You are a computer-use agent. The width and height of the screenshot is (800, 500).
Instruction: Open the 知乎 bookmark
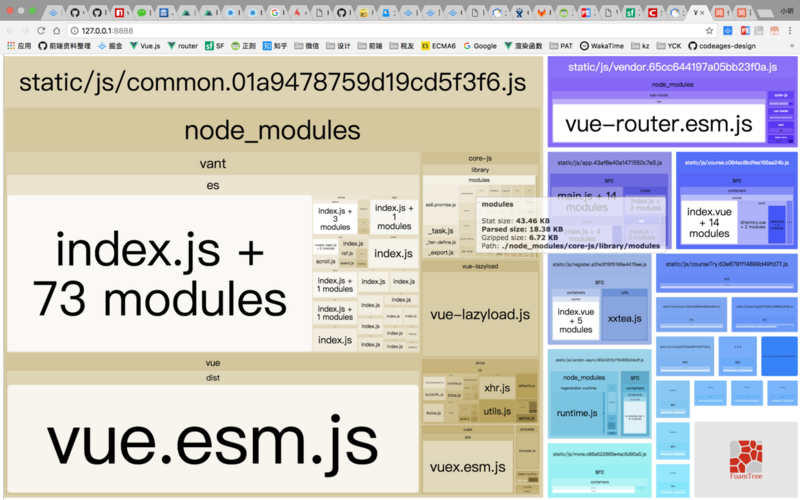(x=275, y=46)
